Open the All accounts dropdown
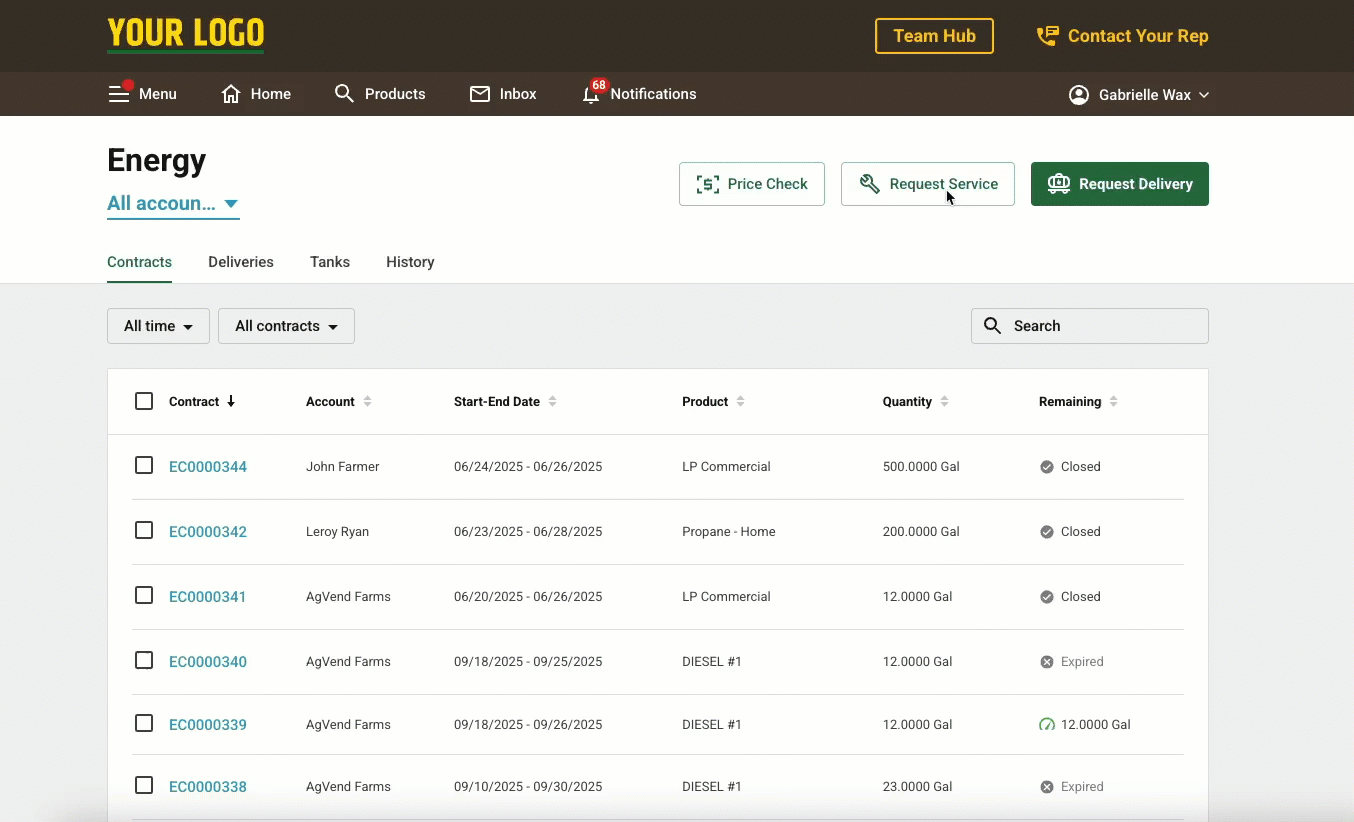 click(173, 204)
